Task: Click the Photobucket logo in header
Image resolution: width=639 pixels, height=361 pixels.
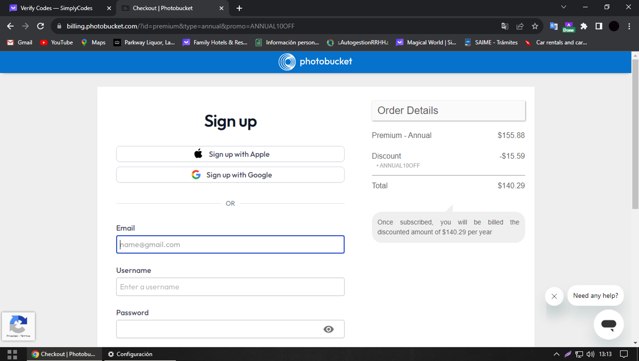Action: point(315,62)
